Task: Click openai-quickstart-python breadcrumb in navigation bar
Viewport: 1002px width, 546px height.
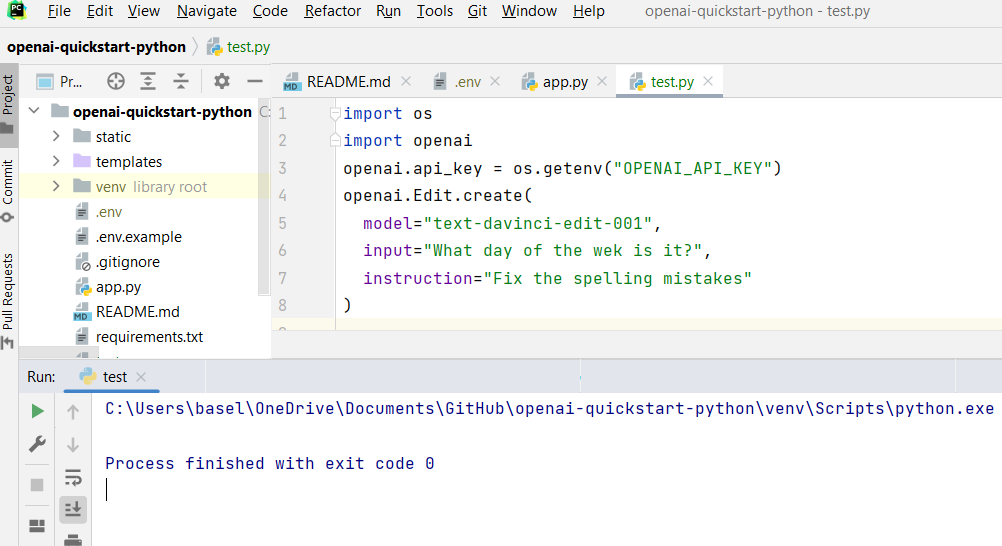Action: (x=96, y=47)
